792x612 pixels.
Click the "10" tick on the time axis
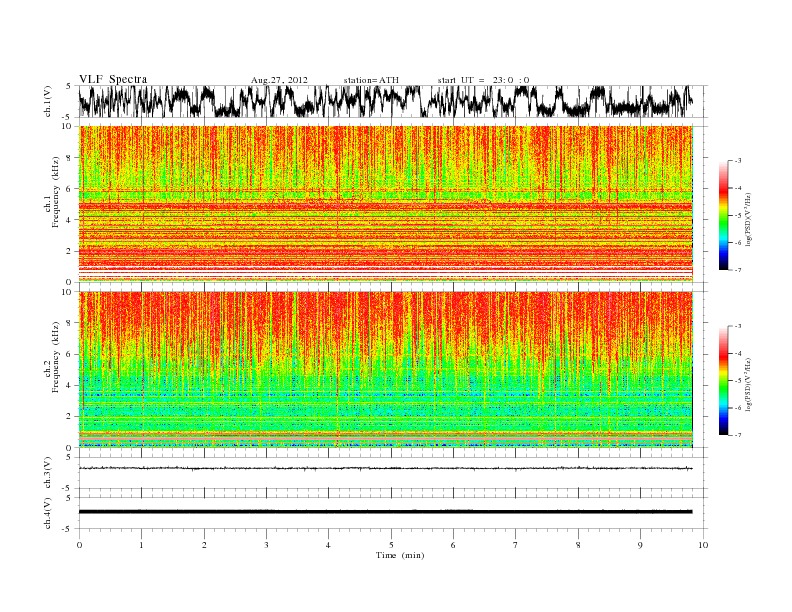coord(703,545)
